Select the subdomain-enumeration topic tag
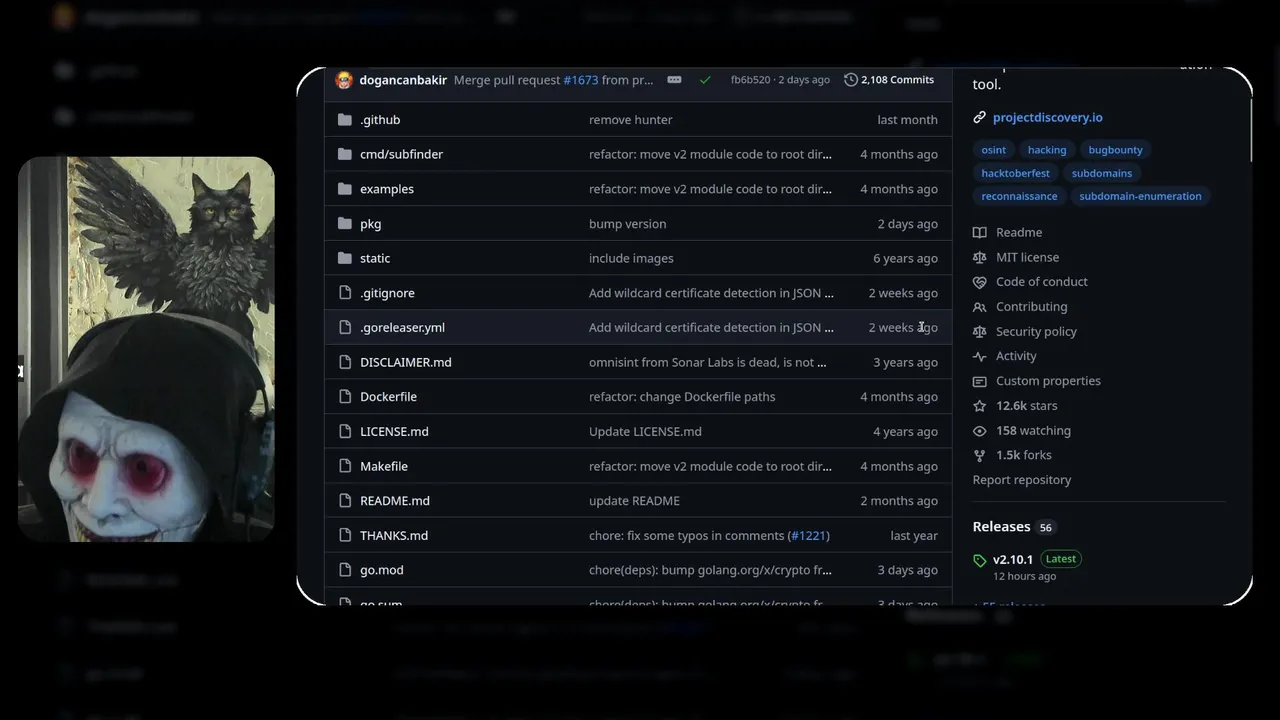The image size is (1280, 720). [x=1140, y=196]
